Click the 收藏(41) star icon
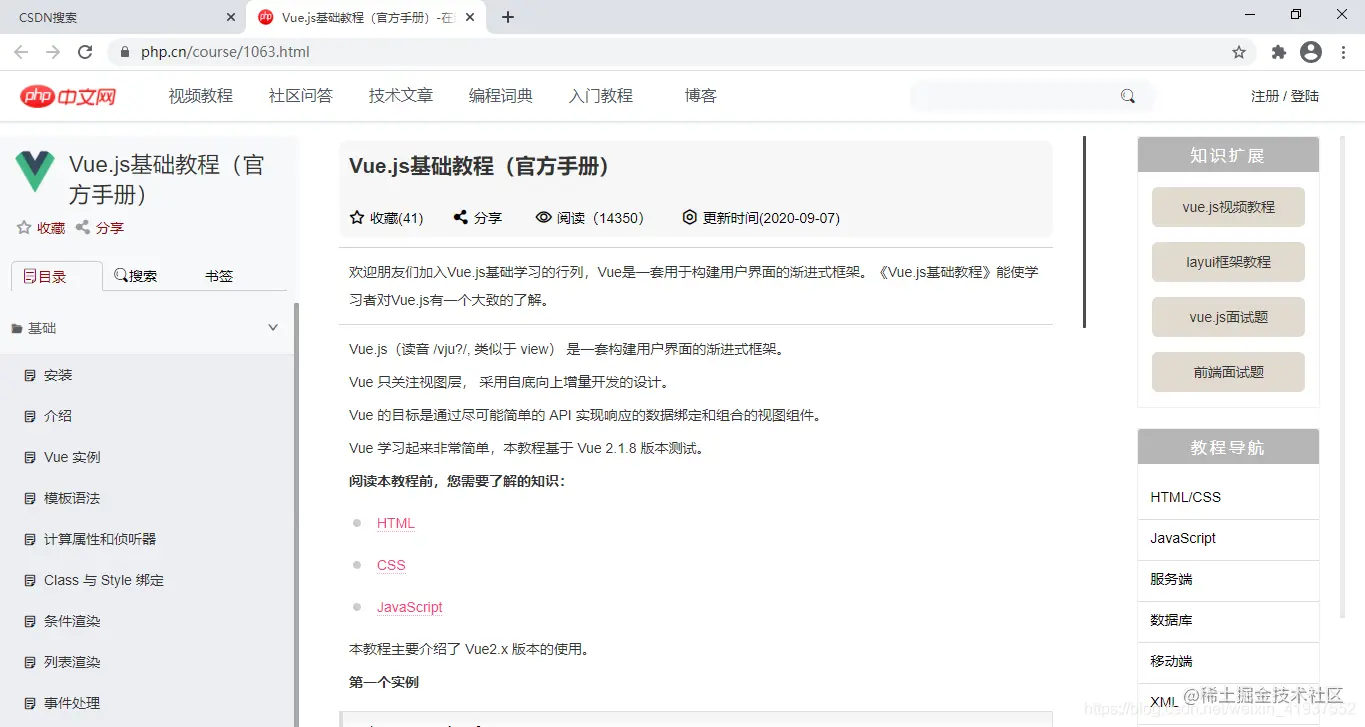 click(x=357, y=217)
